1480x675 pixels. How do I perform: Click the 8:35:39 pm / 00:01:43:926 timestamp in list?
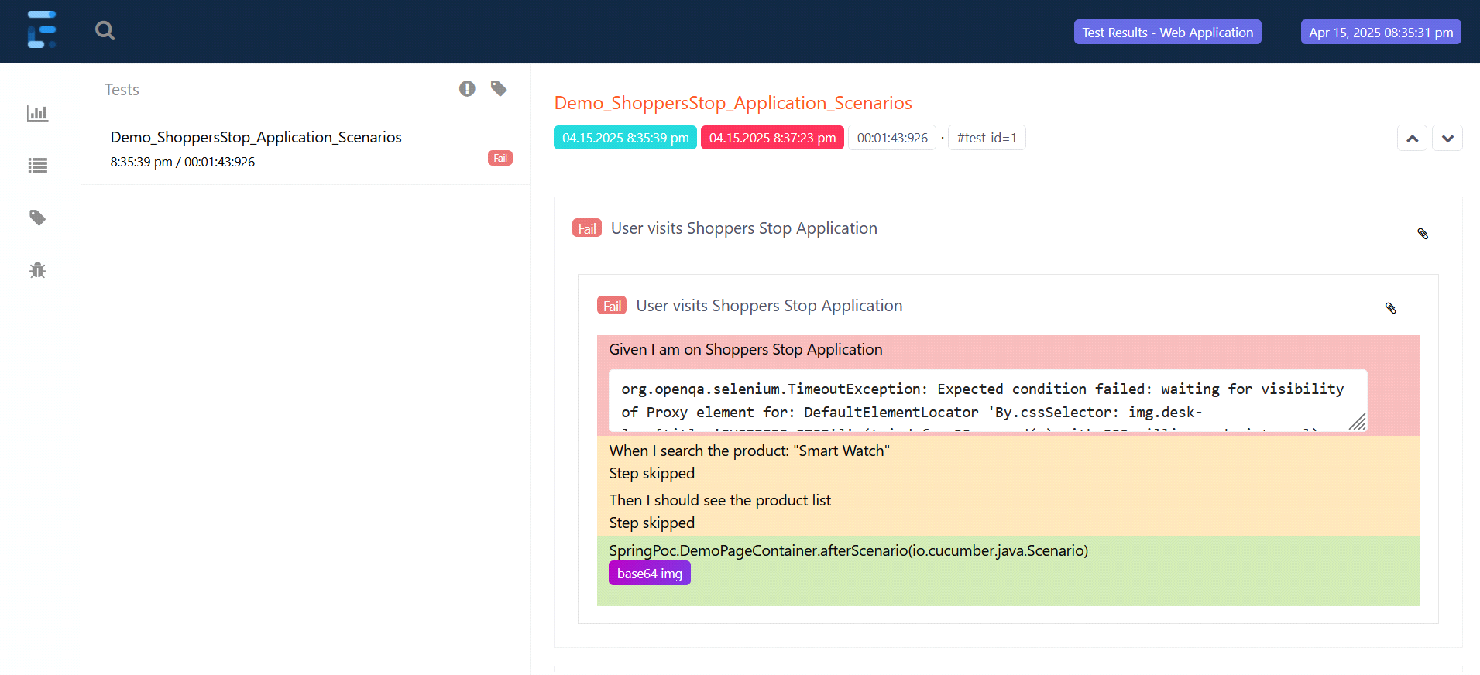point(183,161)
